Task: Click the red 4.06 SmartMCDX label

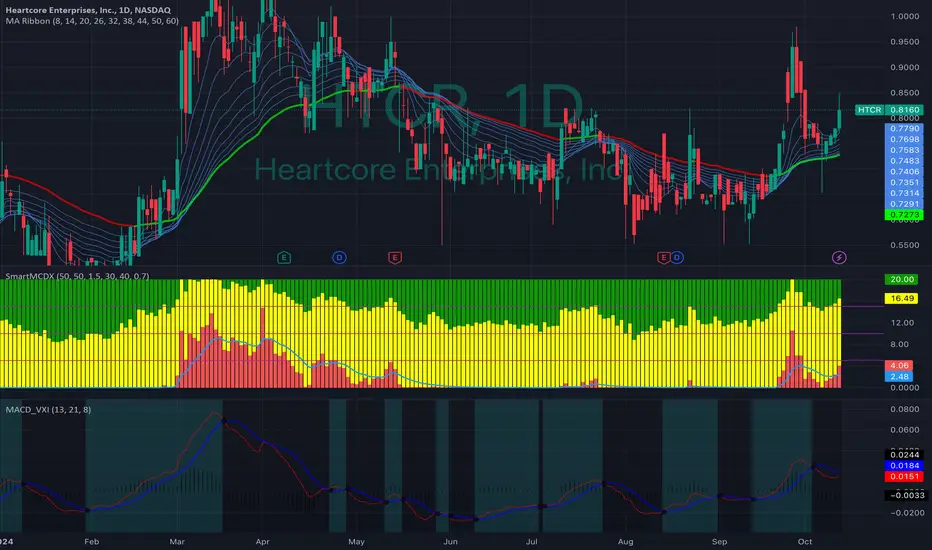Action: click(x=899, y=366)
